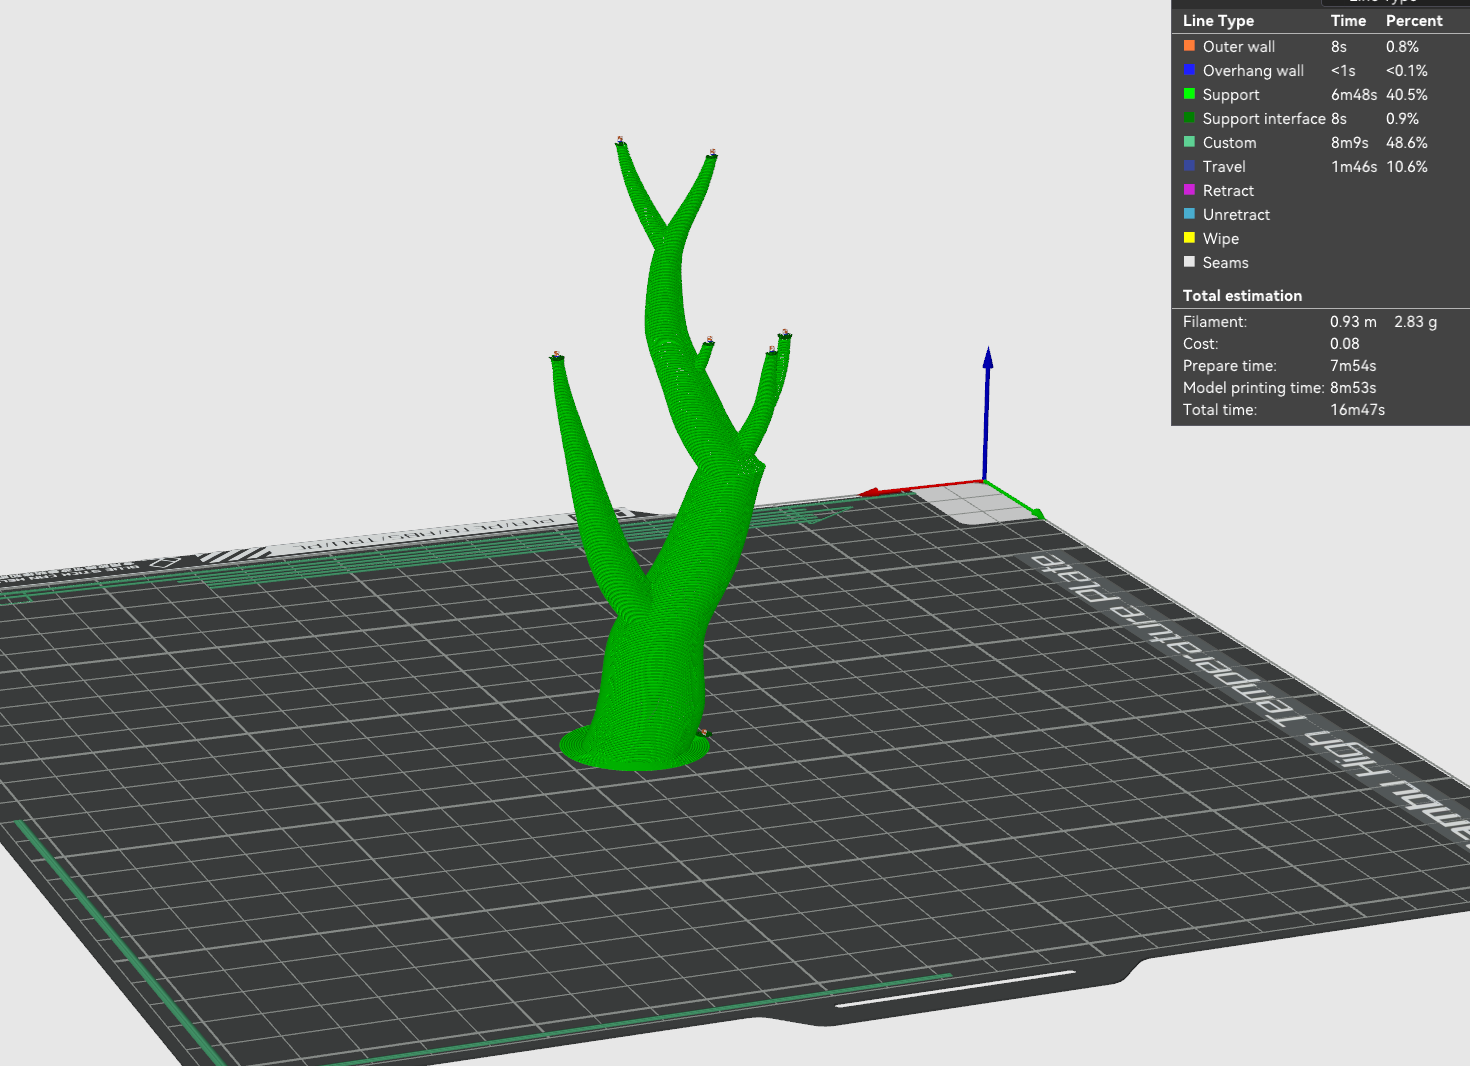Hide the Support lines in preview
Image resolution: width=1470 pixels, height=1066 pixels.
(x=1231, y=94)
